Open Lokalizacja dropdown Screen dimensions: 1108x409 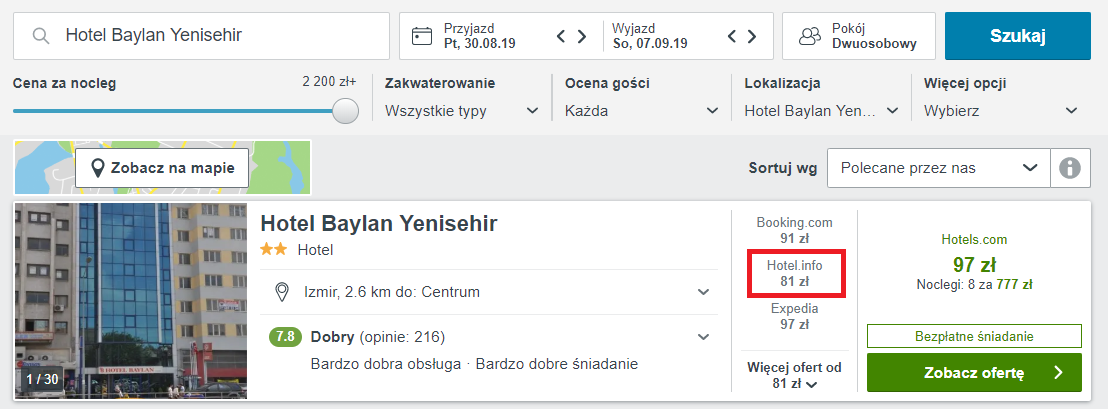(x=821, y=111)
